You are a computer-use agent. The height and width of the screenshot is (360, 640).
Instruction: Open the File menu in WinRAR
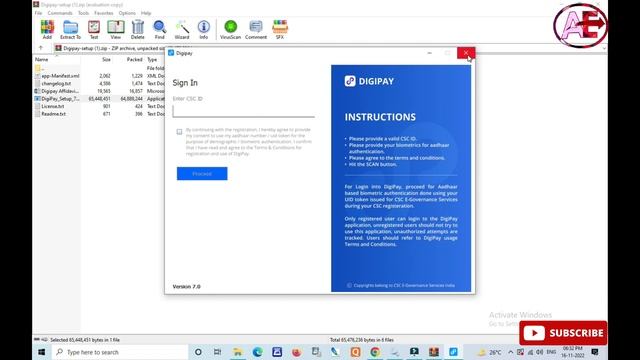click(38, 13)
